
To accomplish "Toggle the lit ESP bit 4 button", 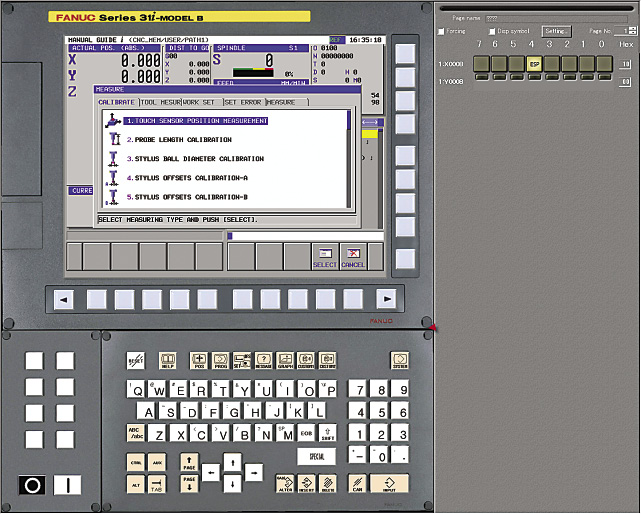I will point(534,64).
